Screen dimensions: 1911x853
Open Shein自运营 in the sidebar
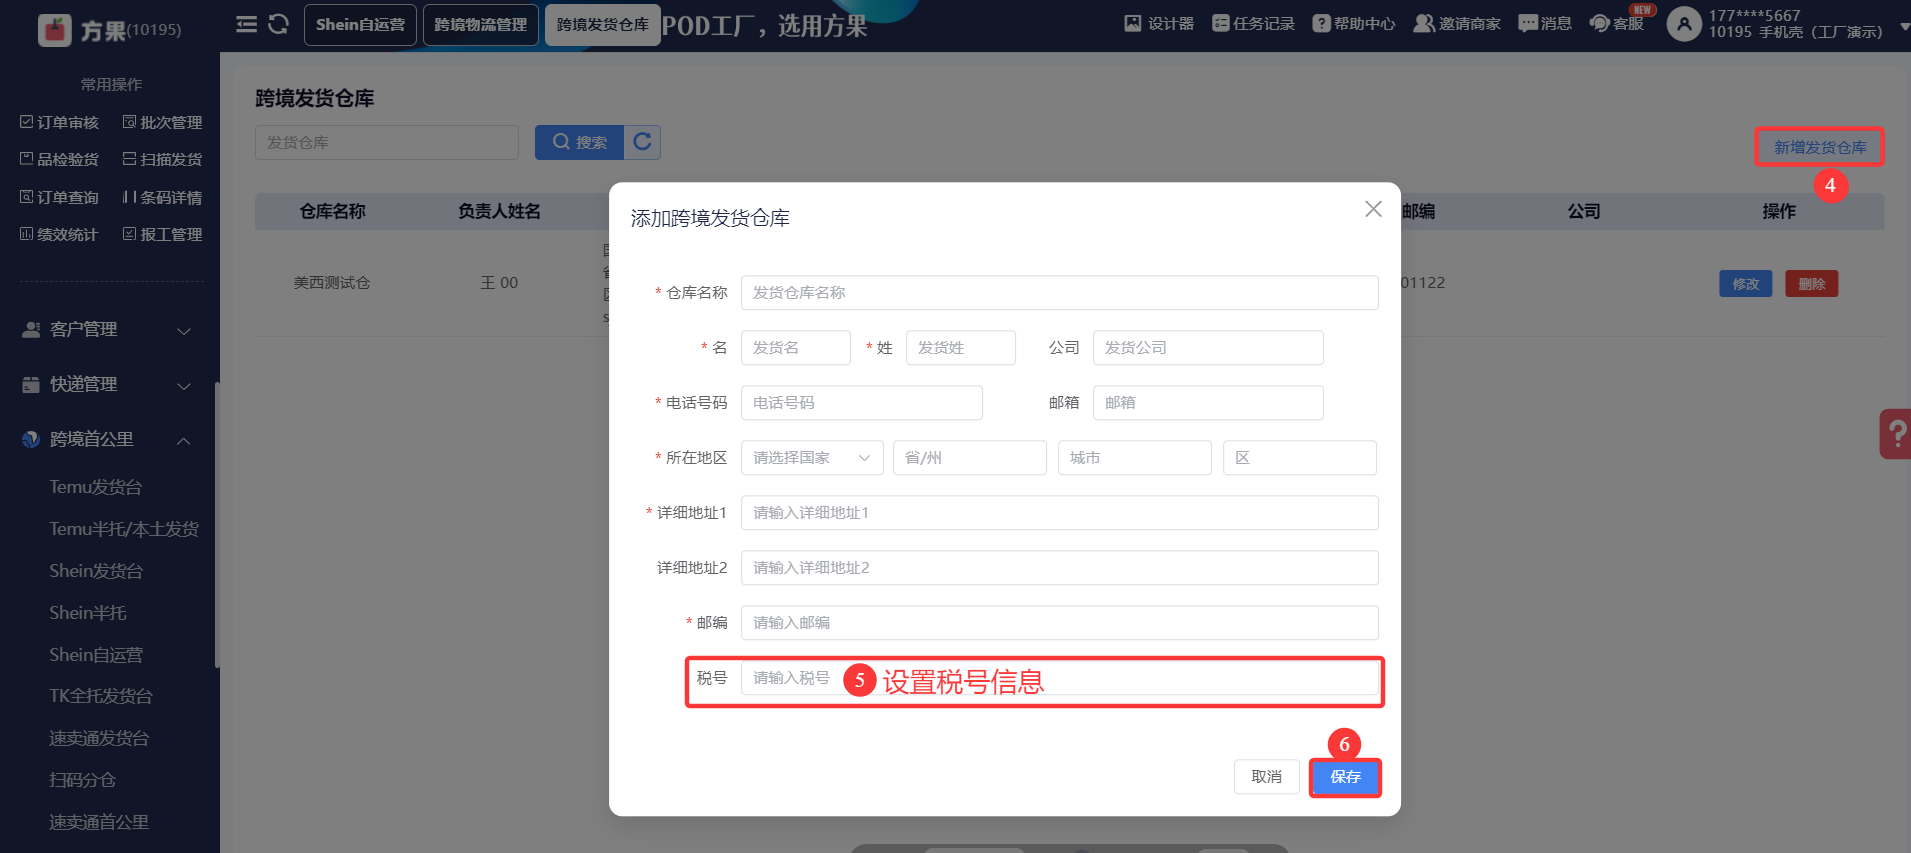(x=96, y=655)
